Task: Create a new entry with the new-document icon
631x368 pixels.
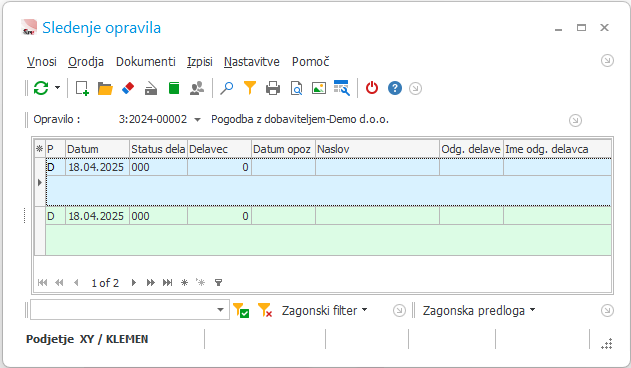Action: tap(82, 88)
